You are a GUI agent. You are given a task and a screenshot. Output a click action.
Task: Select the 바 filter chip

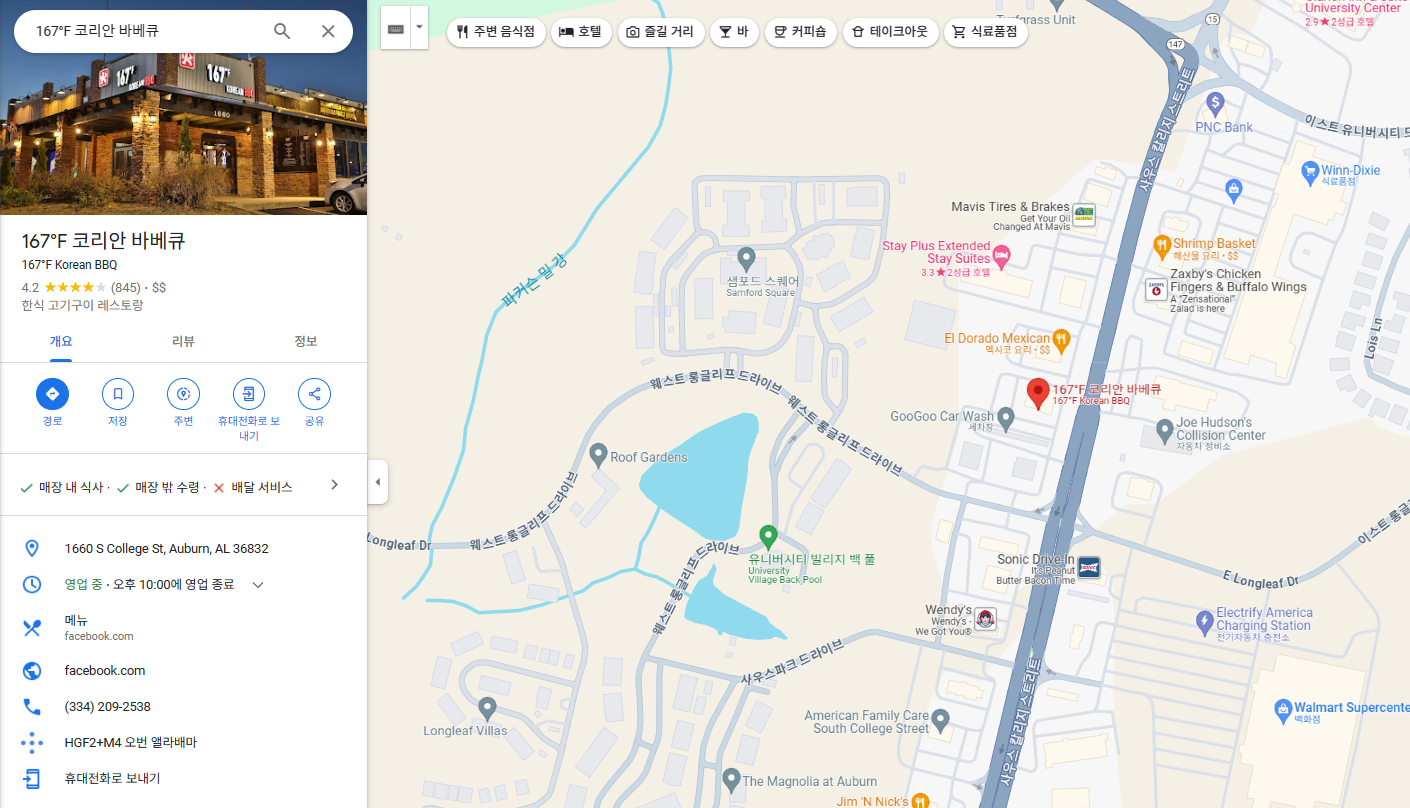734,32
